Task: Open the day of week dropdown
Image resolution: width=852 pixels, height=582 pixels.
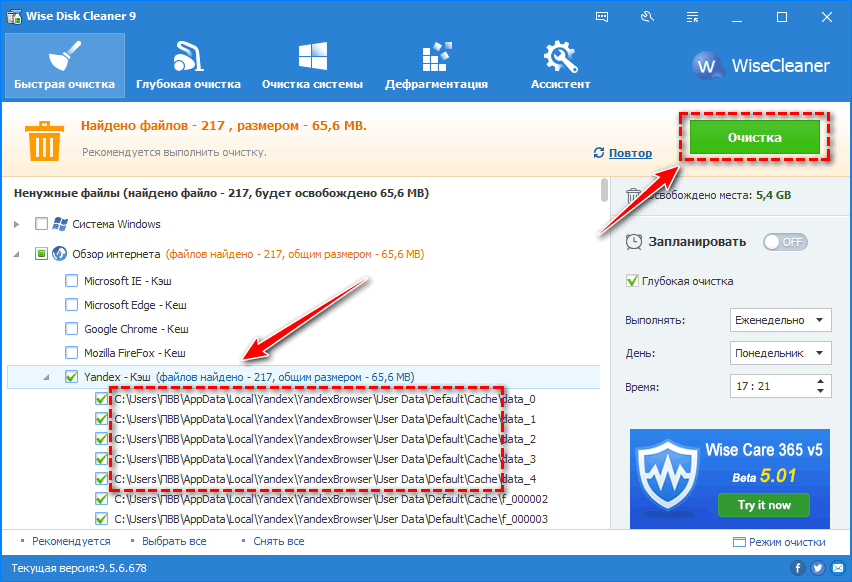Action: 781,353
